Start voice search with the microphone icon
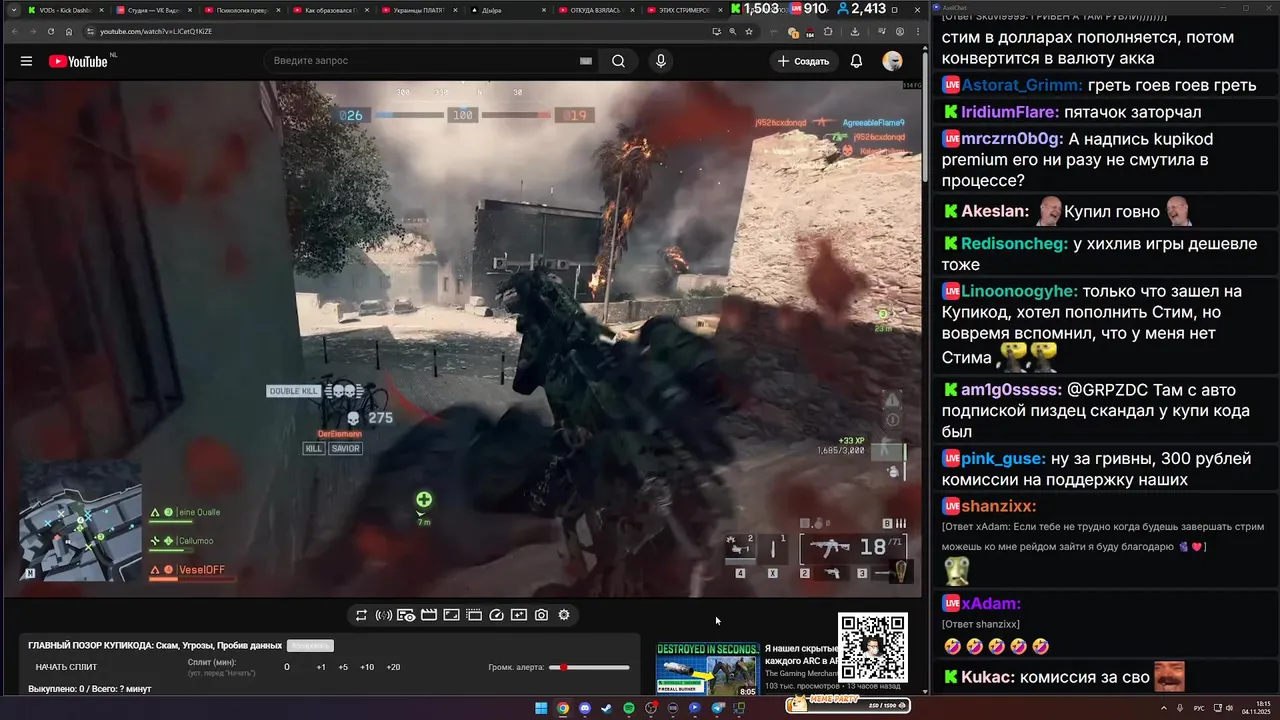The image size is (1280, 720). 660,61
